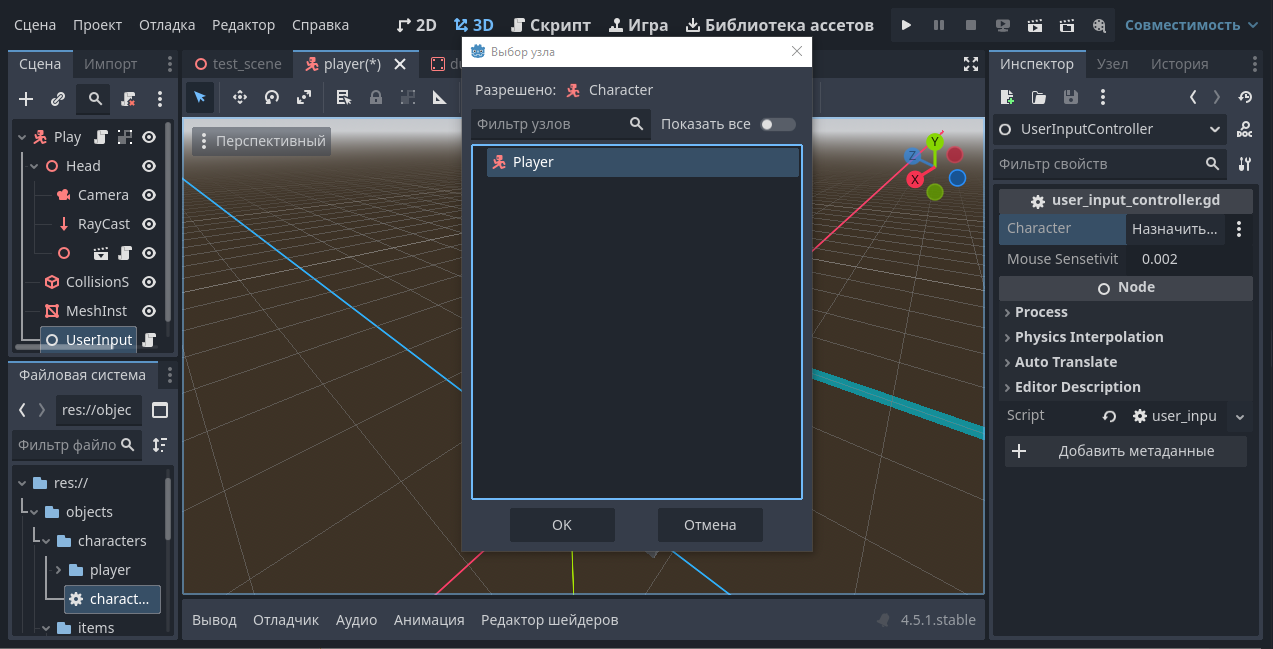Open the Compatibility renderer dropdown
Screen dimensions: 1273x649
pyautogui.click(x=1191, y=25)
